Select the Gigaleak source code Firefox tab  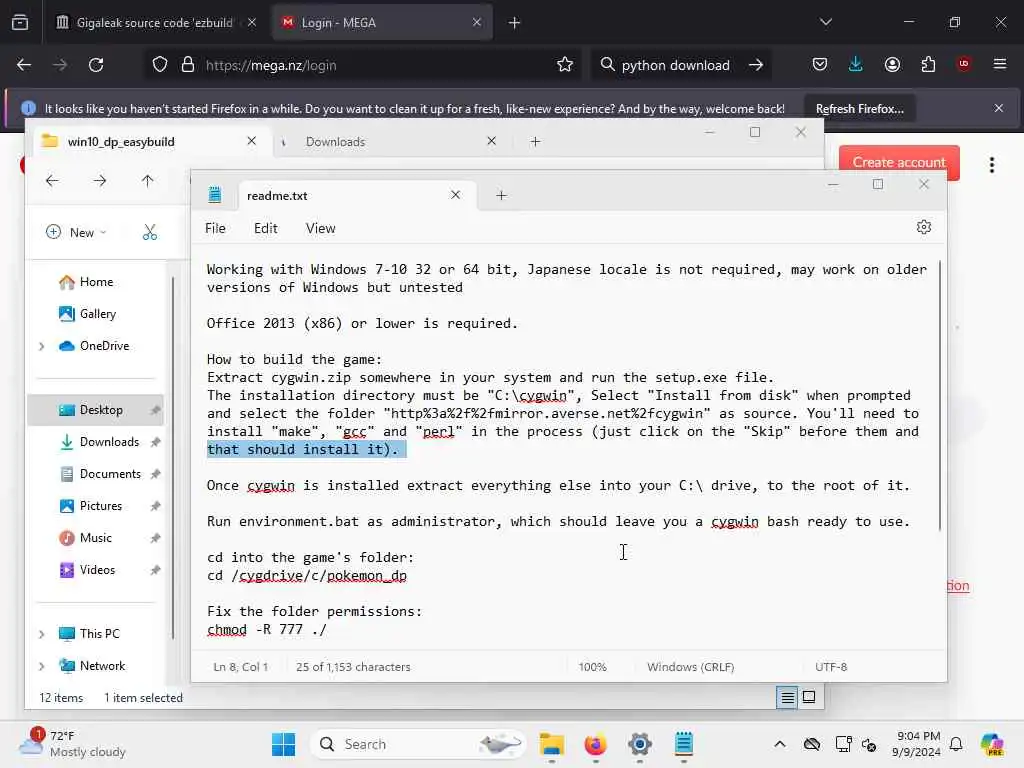[x=154, y=23]
